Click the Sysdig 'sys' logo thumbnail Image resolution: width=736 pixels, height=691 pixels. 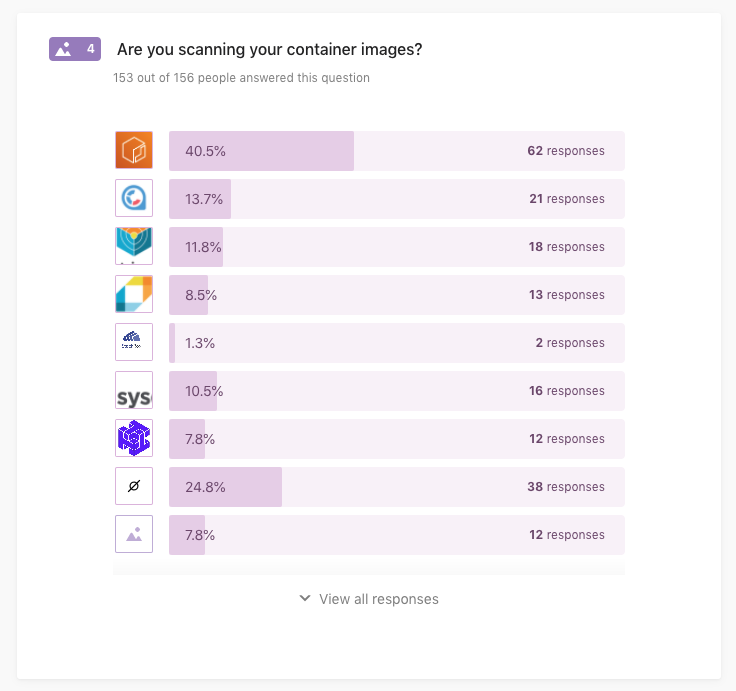click(x=134, y=390)
